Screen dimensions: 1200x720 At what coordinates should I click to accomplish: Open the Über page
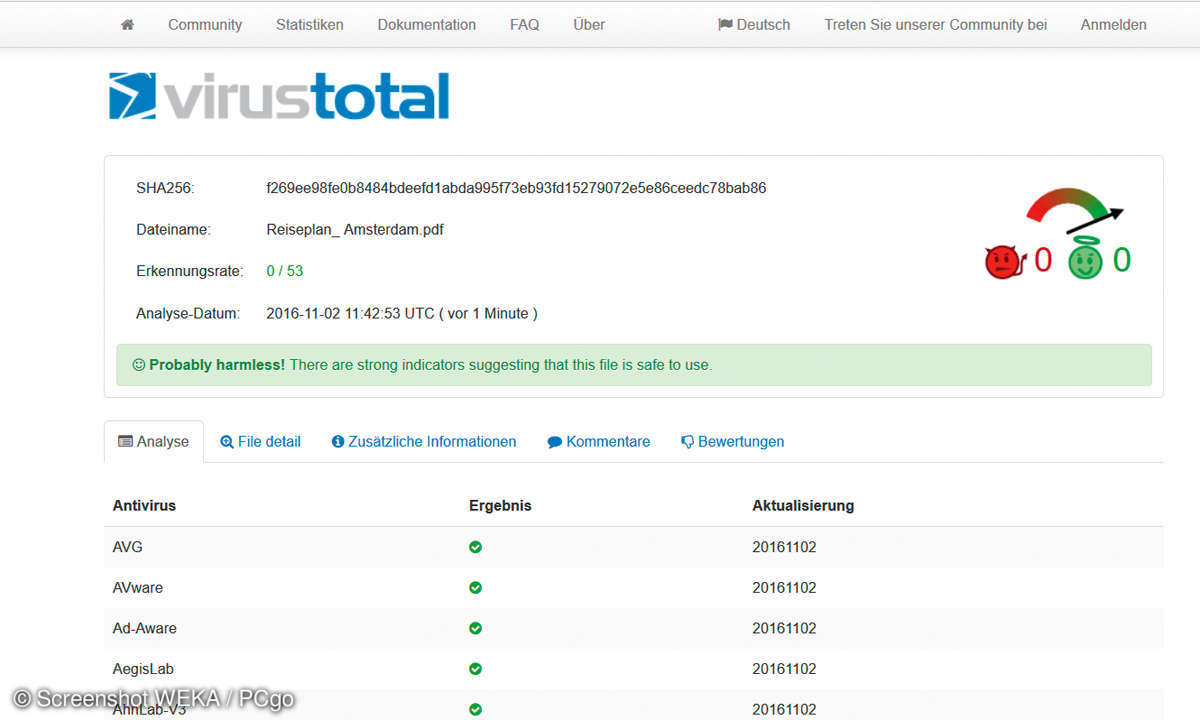pyautogui.click(x=589, y=25)
